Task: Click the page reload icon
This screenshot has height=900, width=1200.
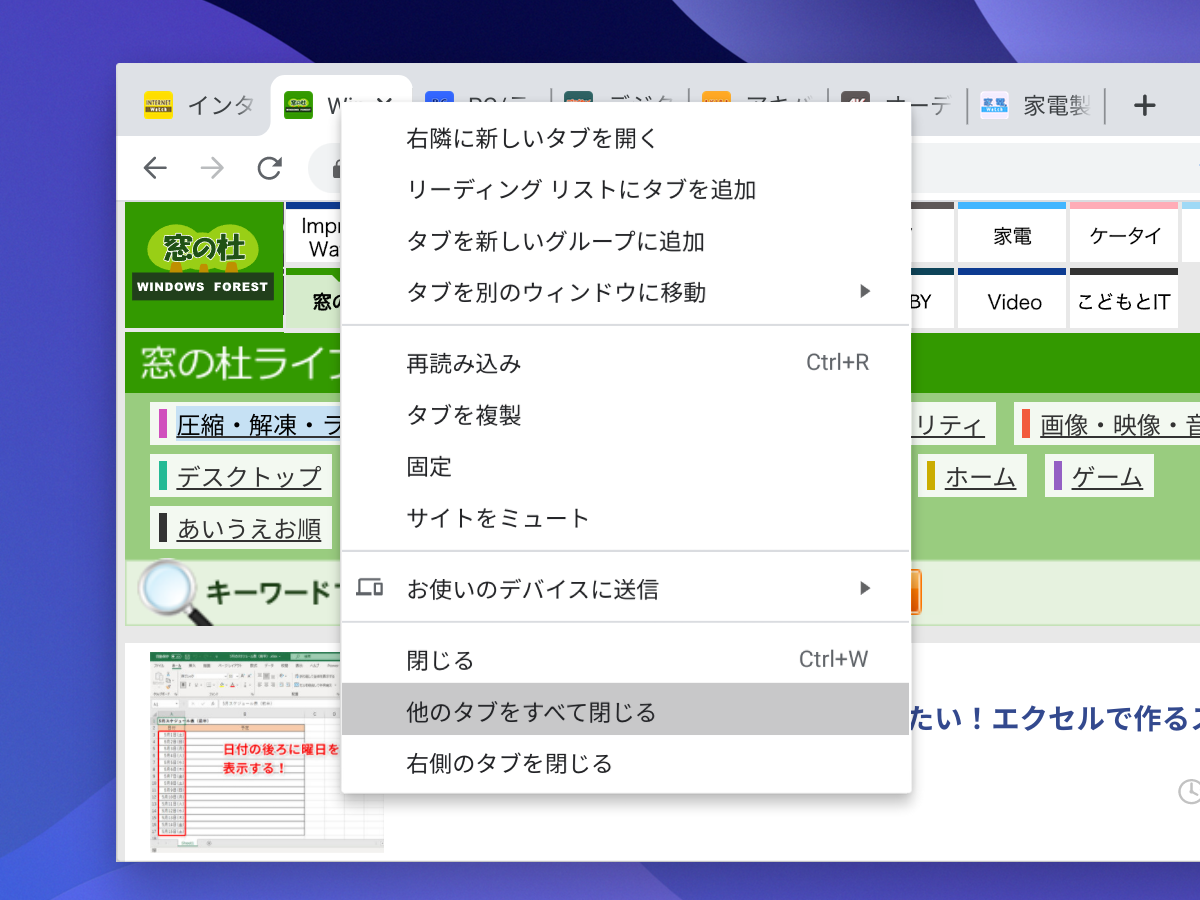Action: point(269,168)
